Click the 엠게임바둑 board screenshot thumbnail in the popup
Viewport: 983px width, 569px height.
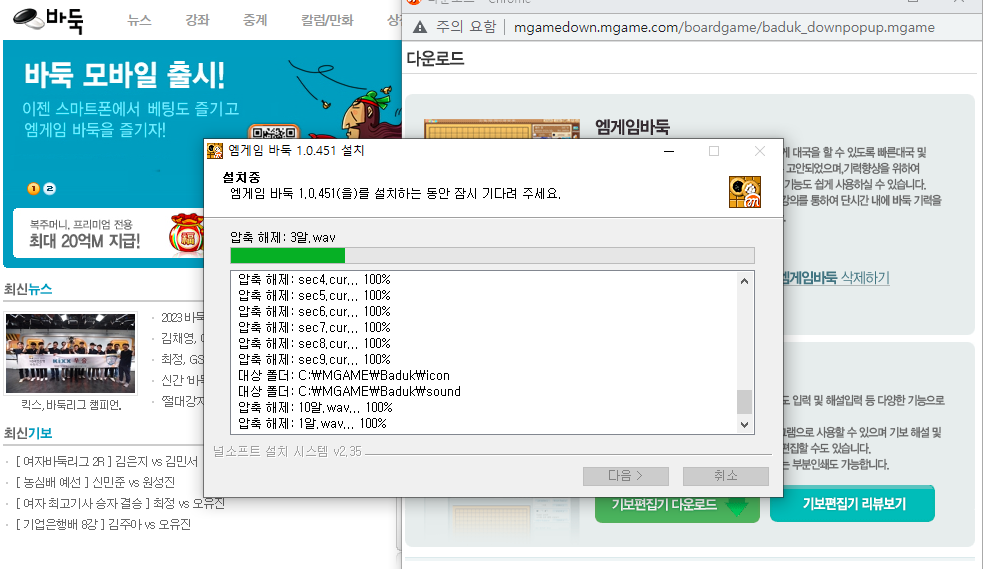click(502, 129)
